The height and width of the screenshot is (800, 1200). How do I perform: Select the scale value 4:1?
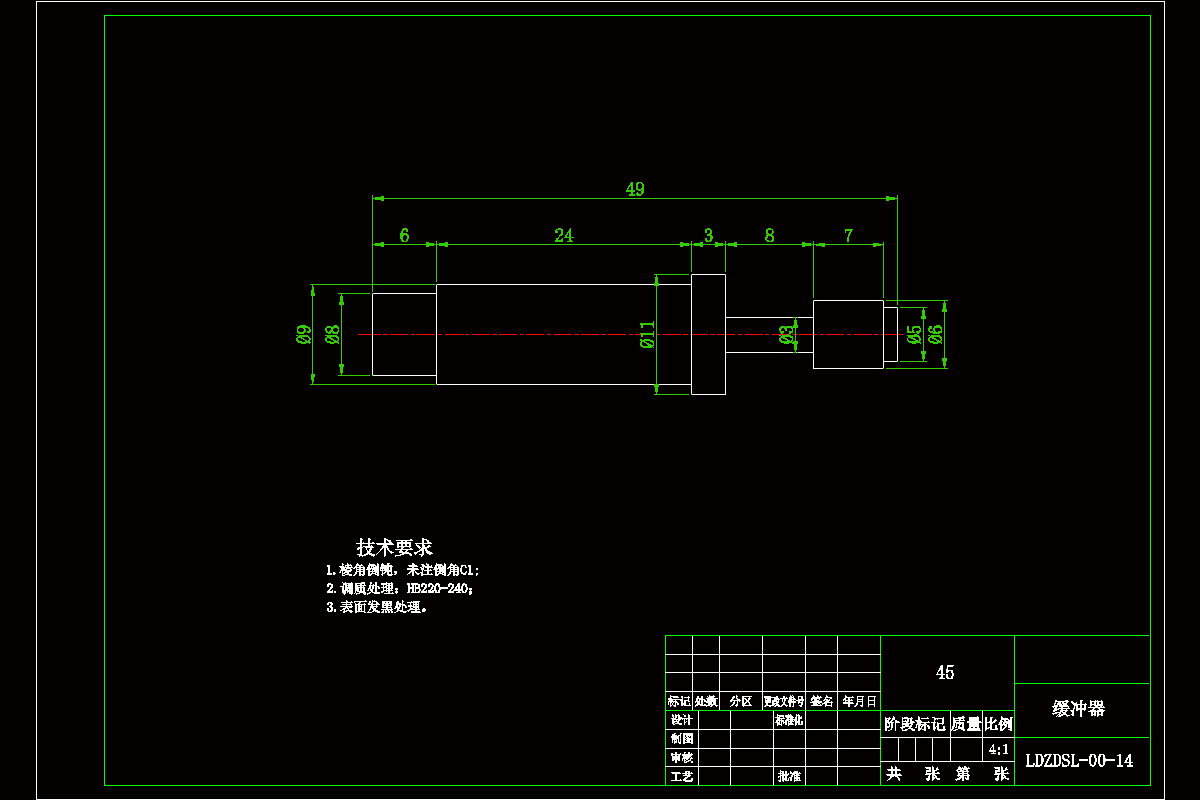(997, 749)
